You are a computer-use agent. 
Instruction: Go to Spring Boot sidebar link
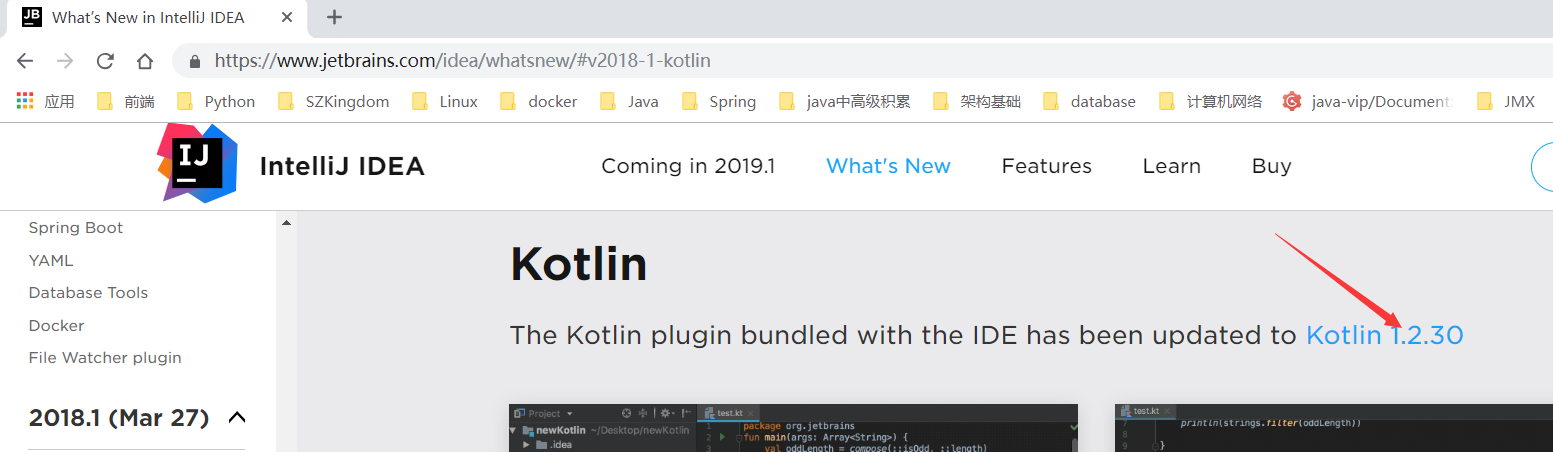point(76,228)
